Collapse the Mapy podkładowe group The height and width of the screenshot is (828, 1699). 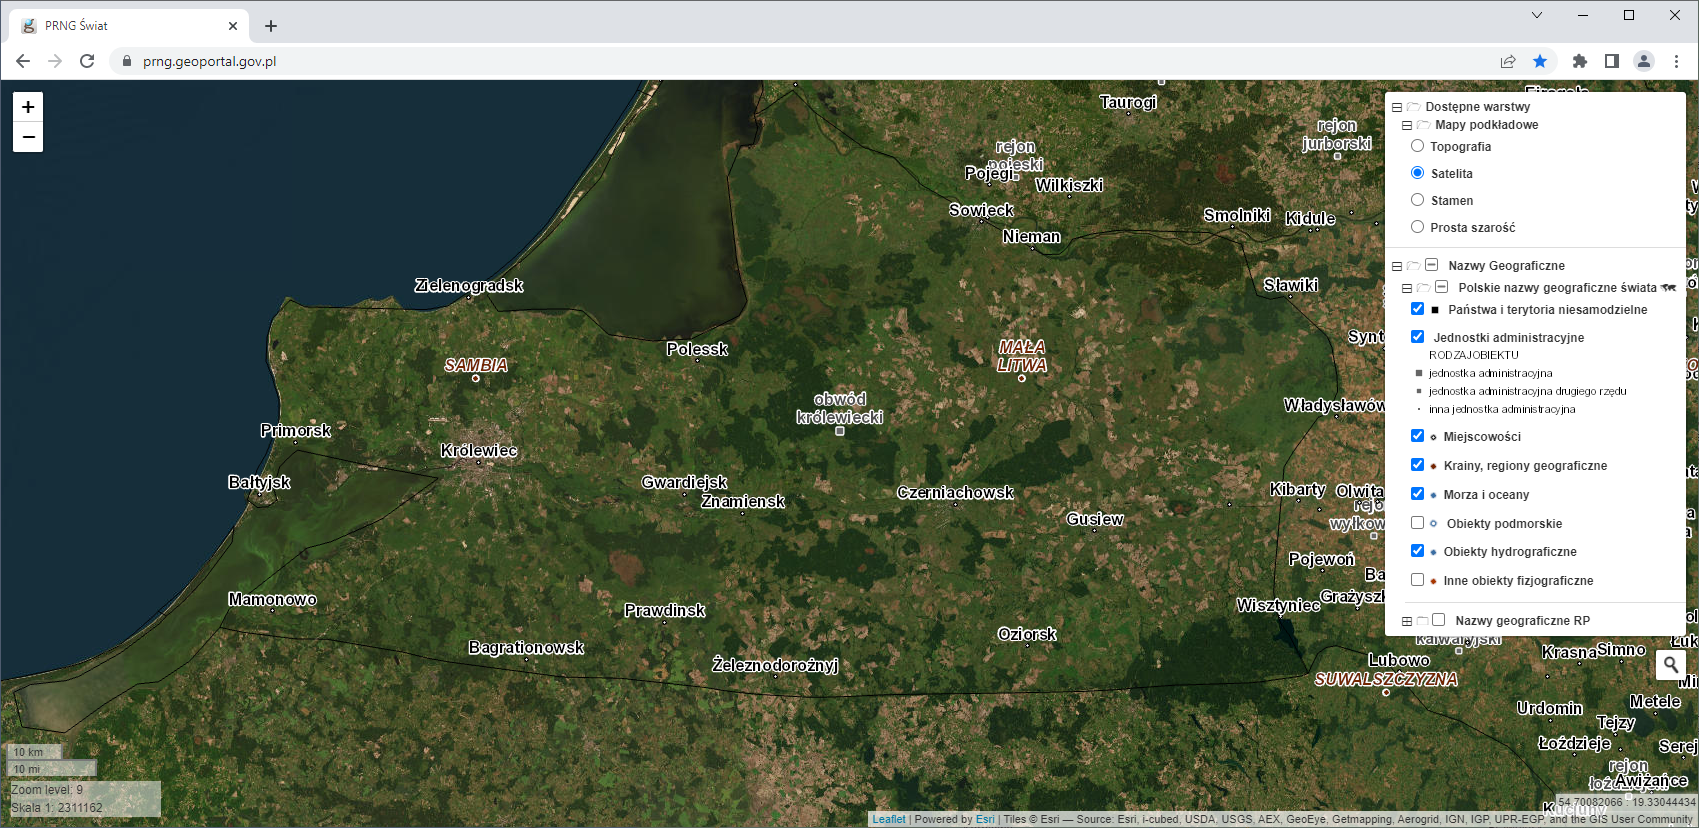pos(1407,125)
